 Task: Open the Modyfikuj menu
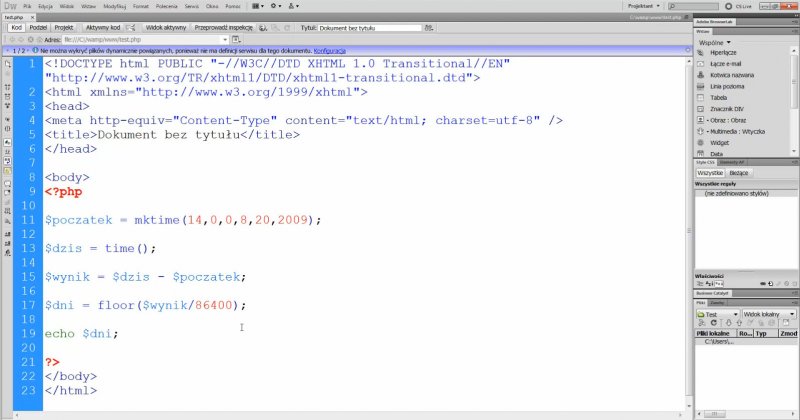(115, 5)
